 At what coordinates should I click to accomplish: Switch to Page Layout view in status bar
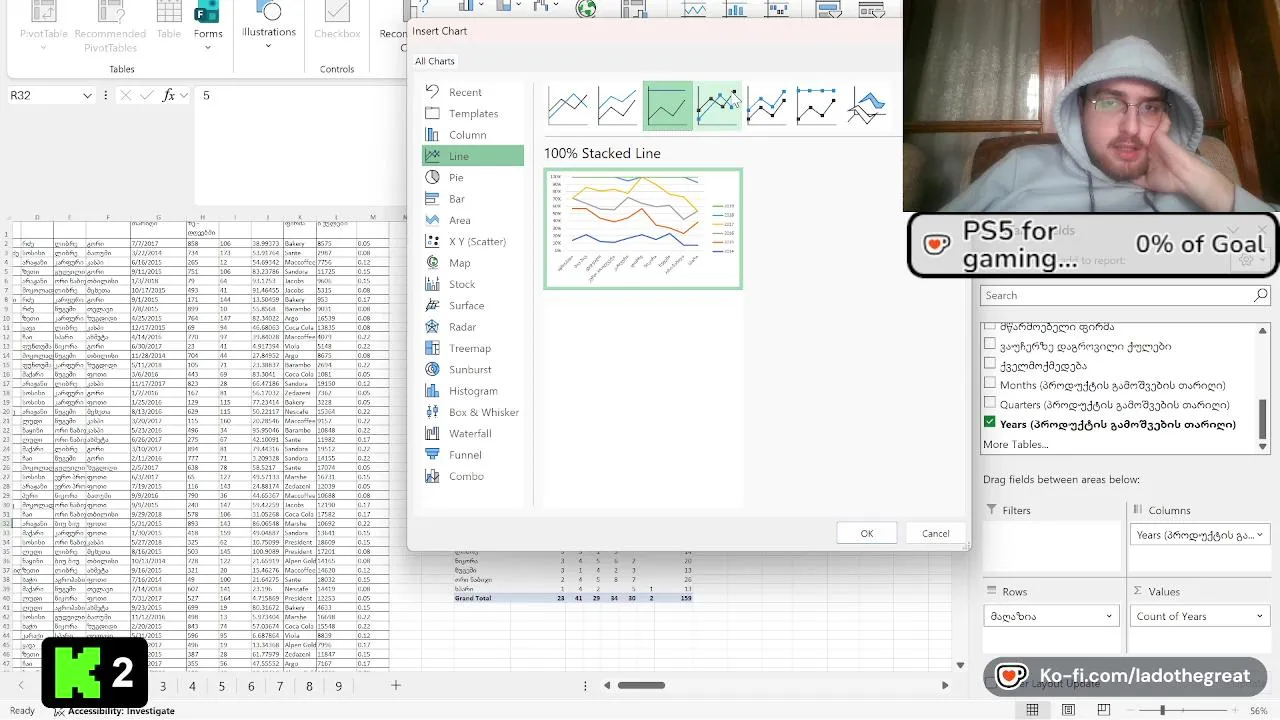[1068, 710]
